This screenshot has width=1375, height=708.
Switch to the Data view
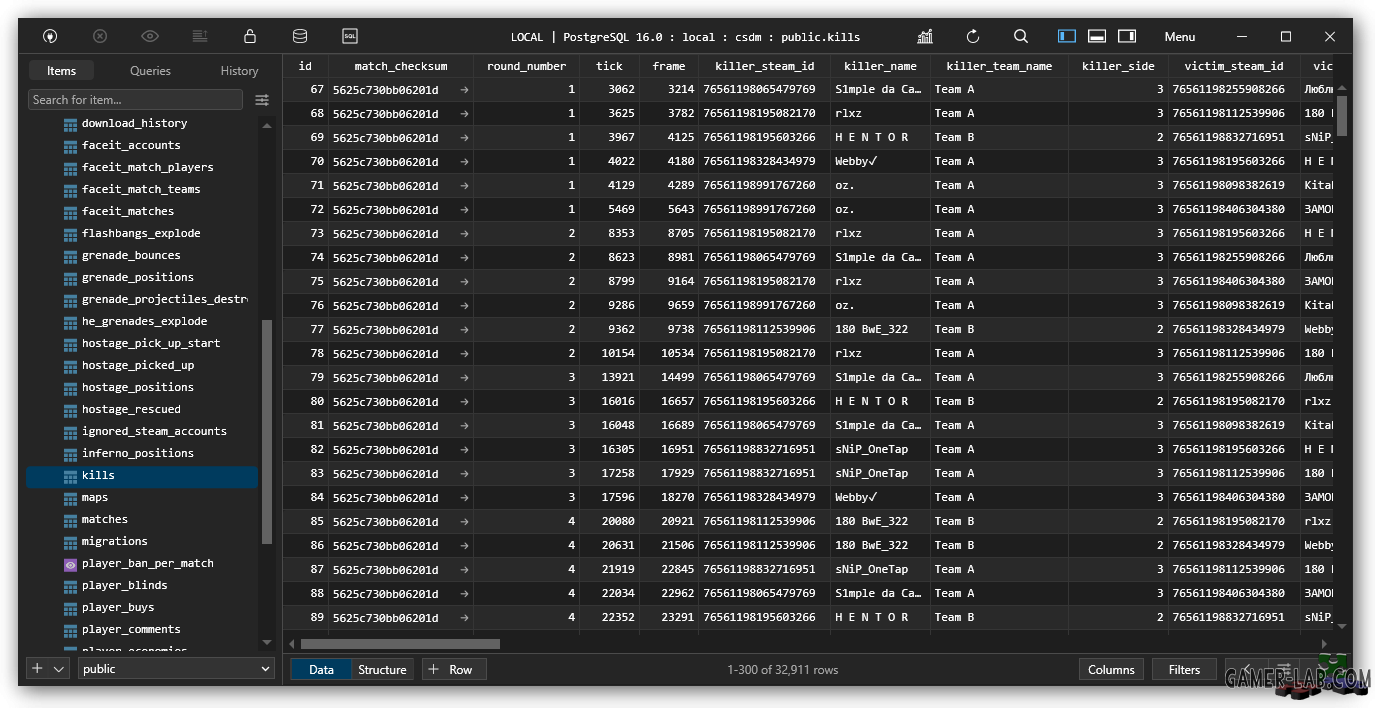[321, 670]
